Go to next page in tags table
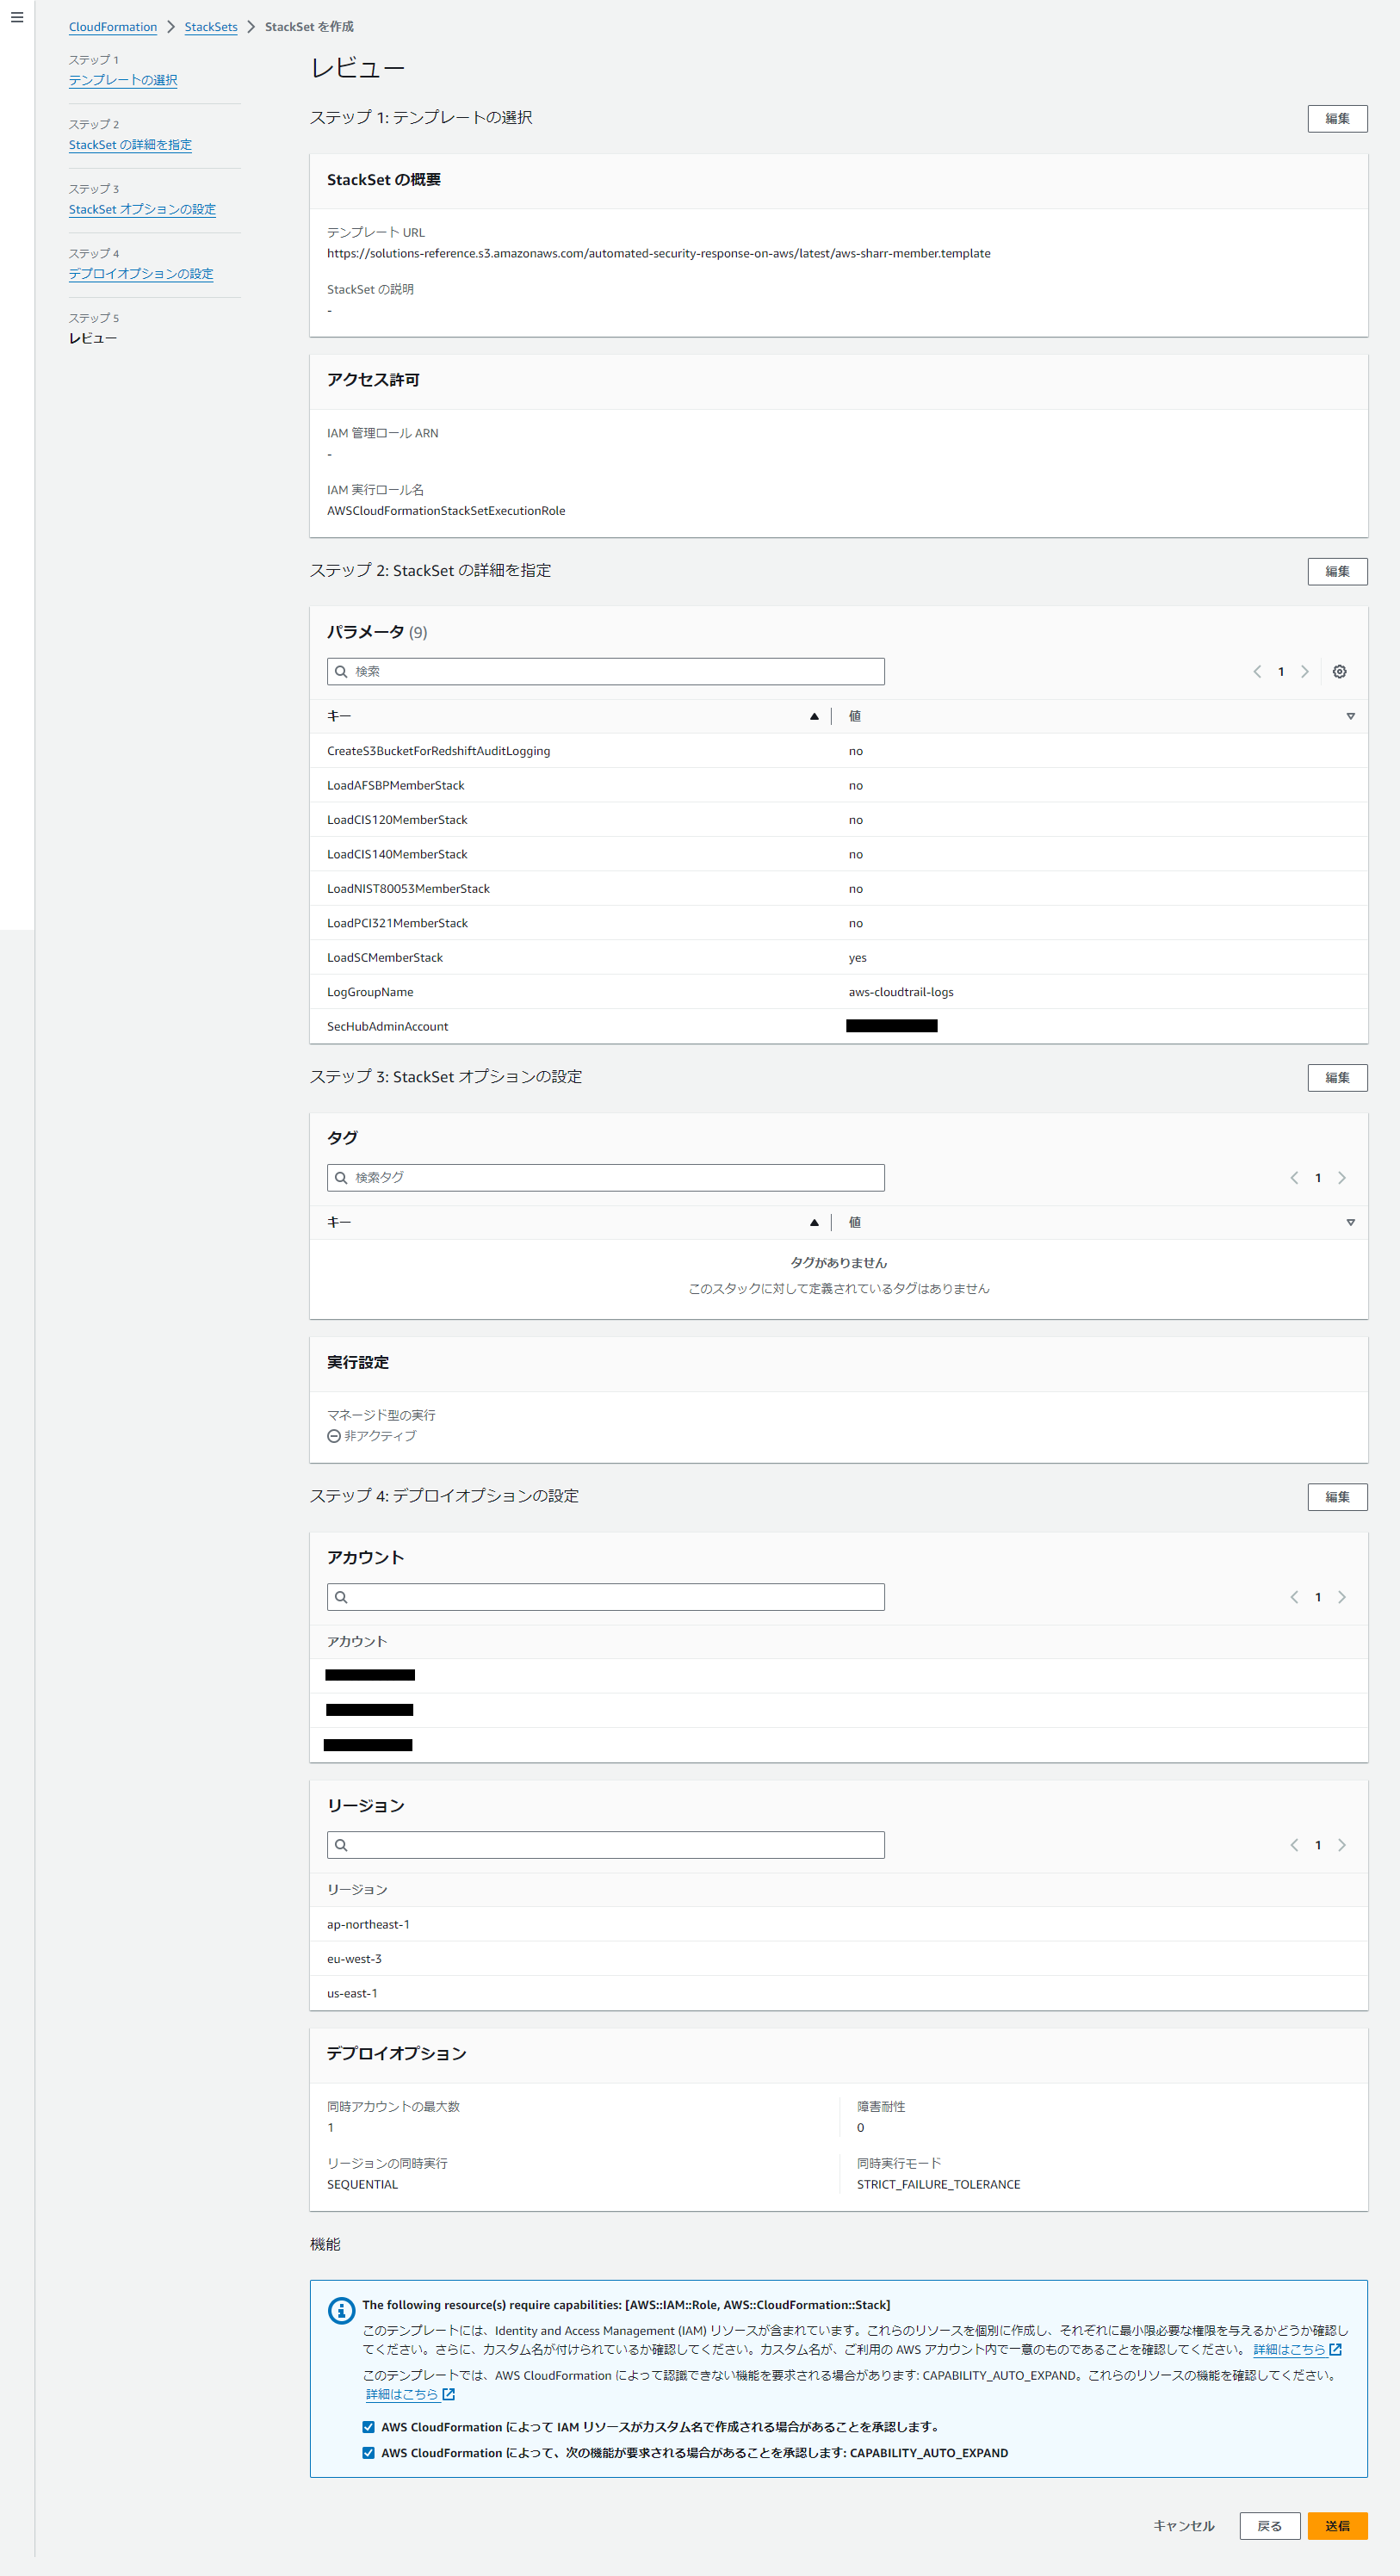This screenshot has width=1400, height=2576. [1342, 1178]
